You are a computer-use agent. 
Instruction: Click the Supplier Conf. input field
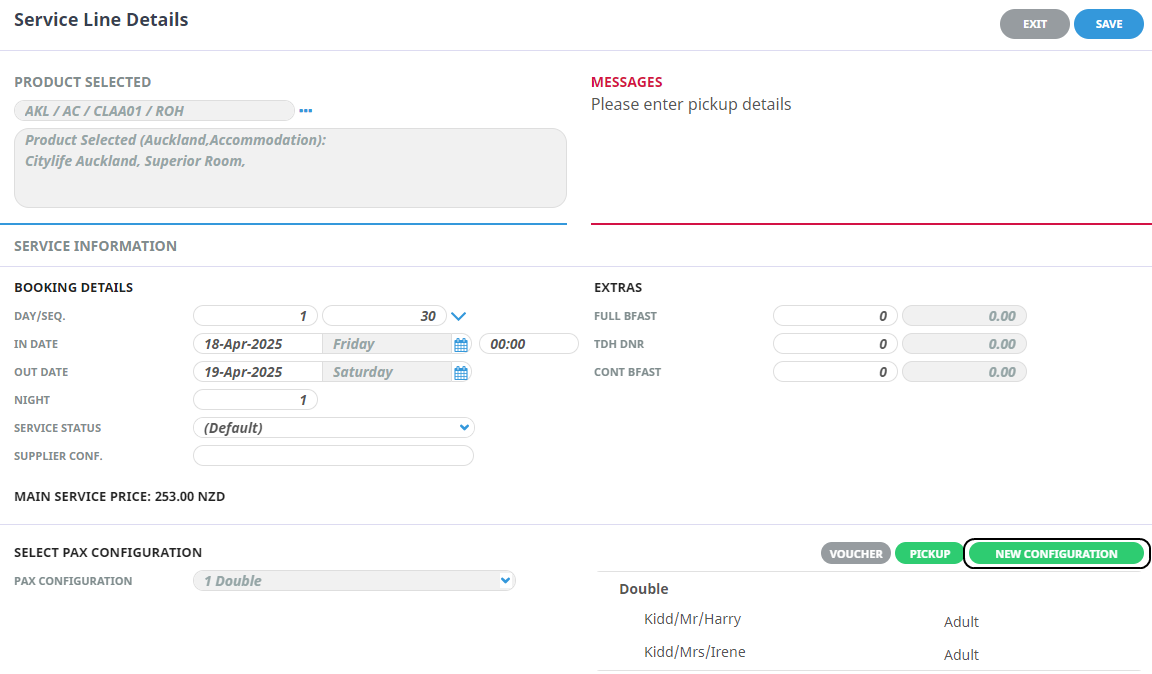coord(333,456)
